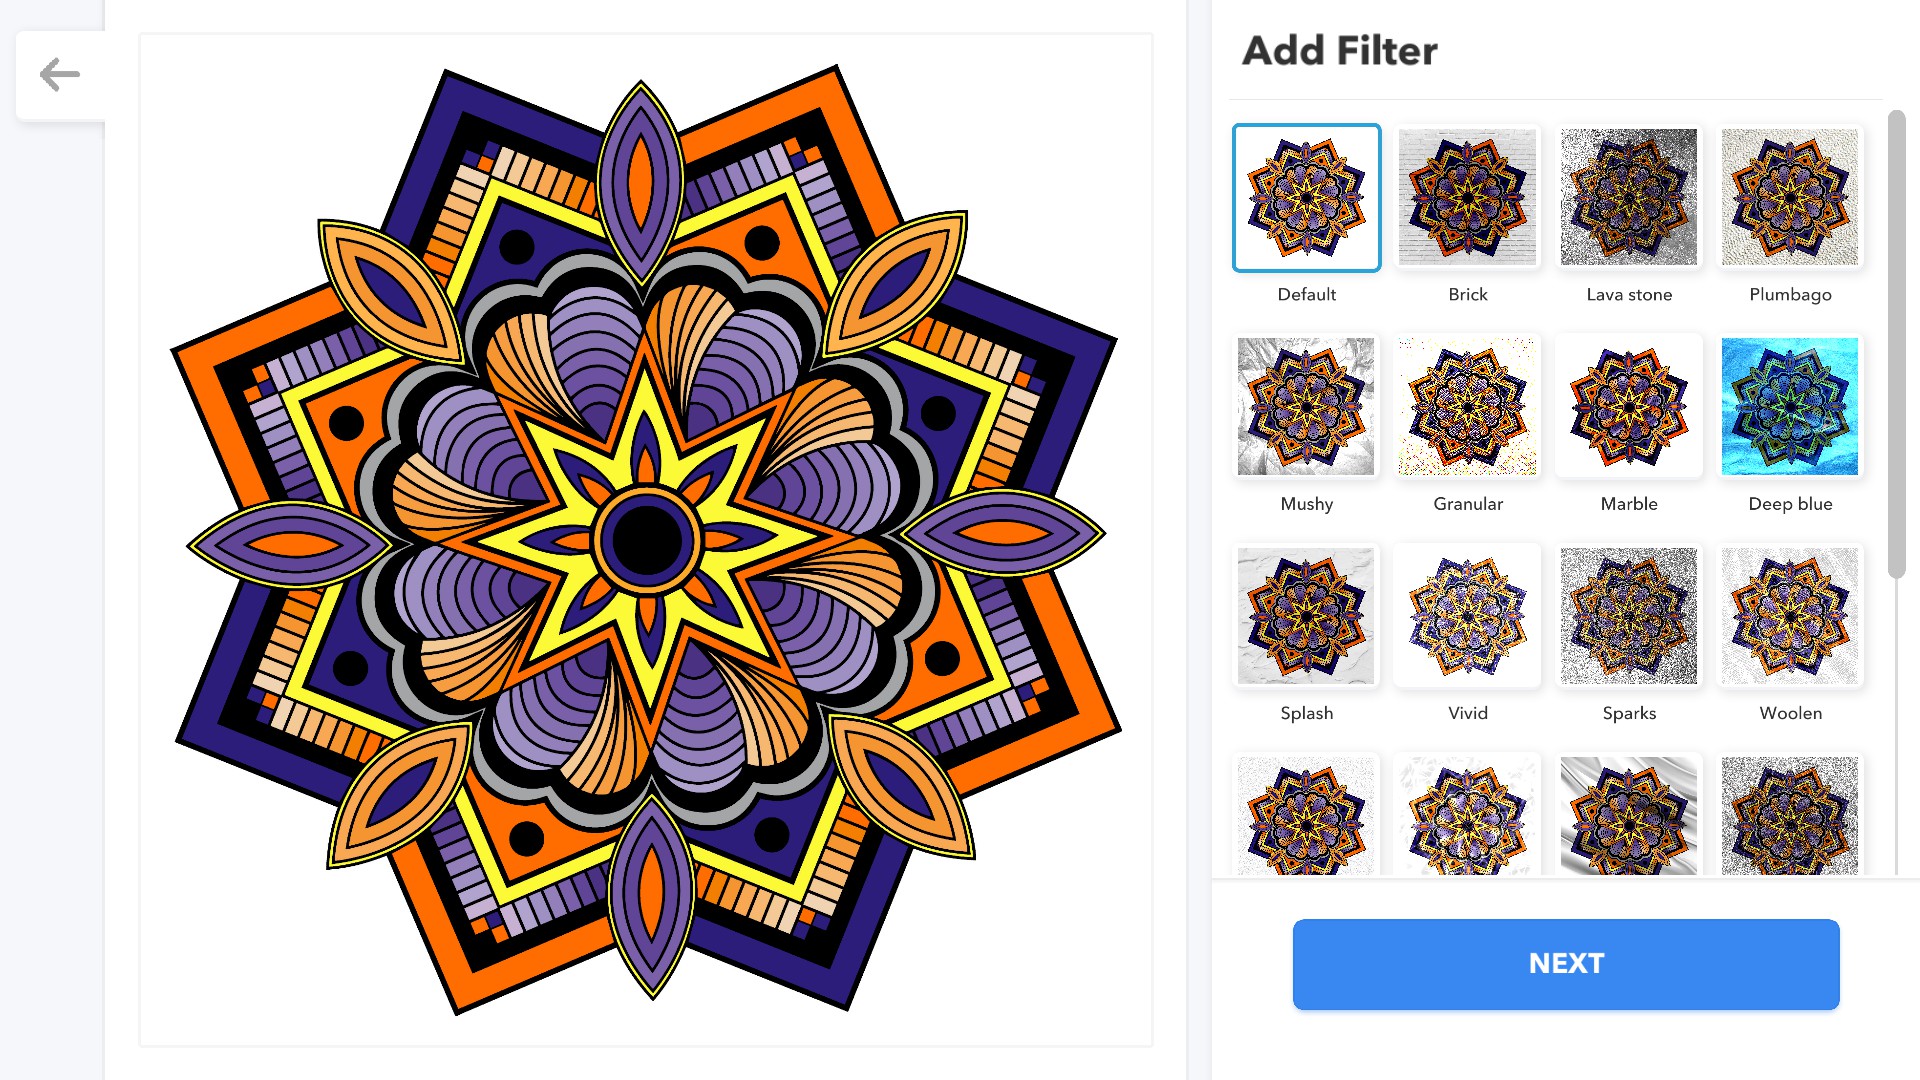Image resolution: width=1920 pixels, height=1080 pixels.
Task: Click the back arrow icon
Action: pyautogui.click(x=60, y=75)
